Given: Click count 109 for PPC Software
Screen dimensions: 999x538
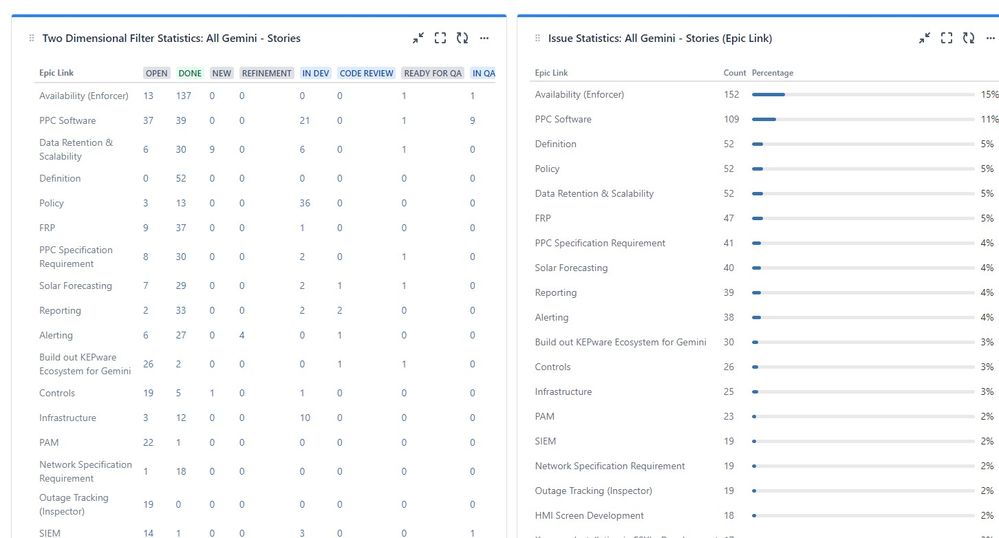Looking at the screenshot, I should pyautogui.click(x=731, y=119).
